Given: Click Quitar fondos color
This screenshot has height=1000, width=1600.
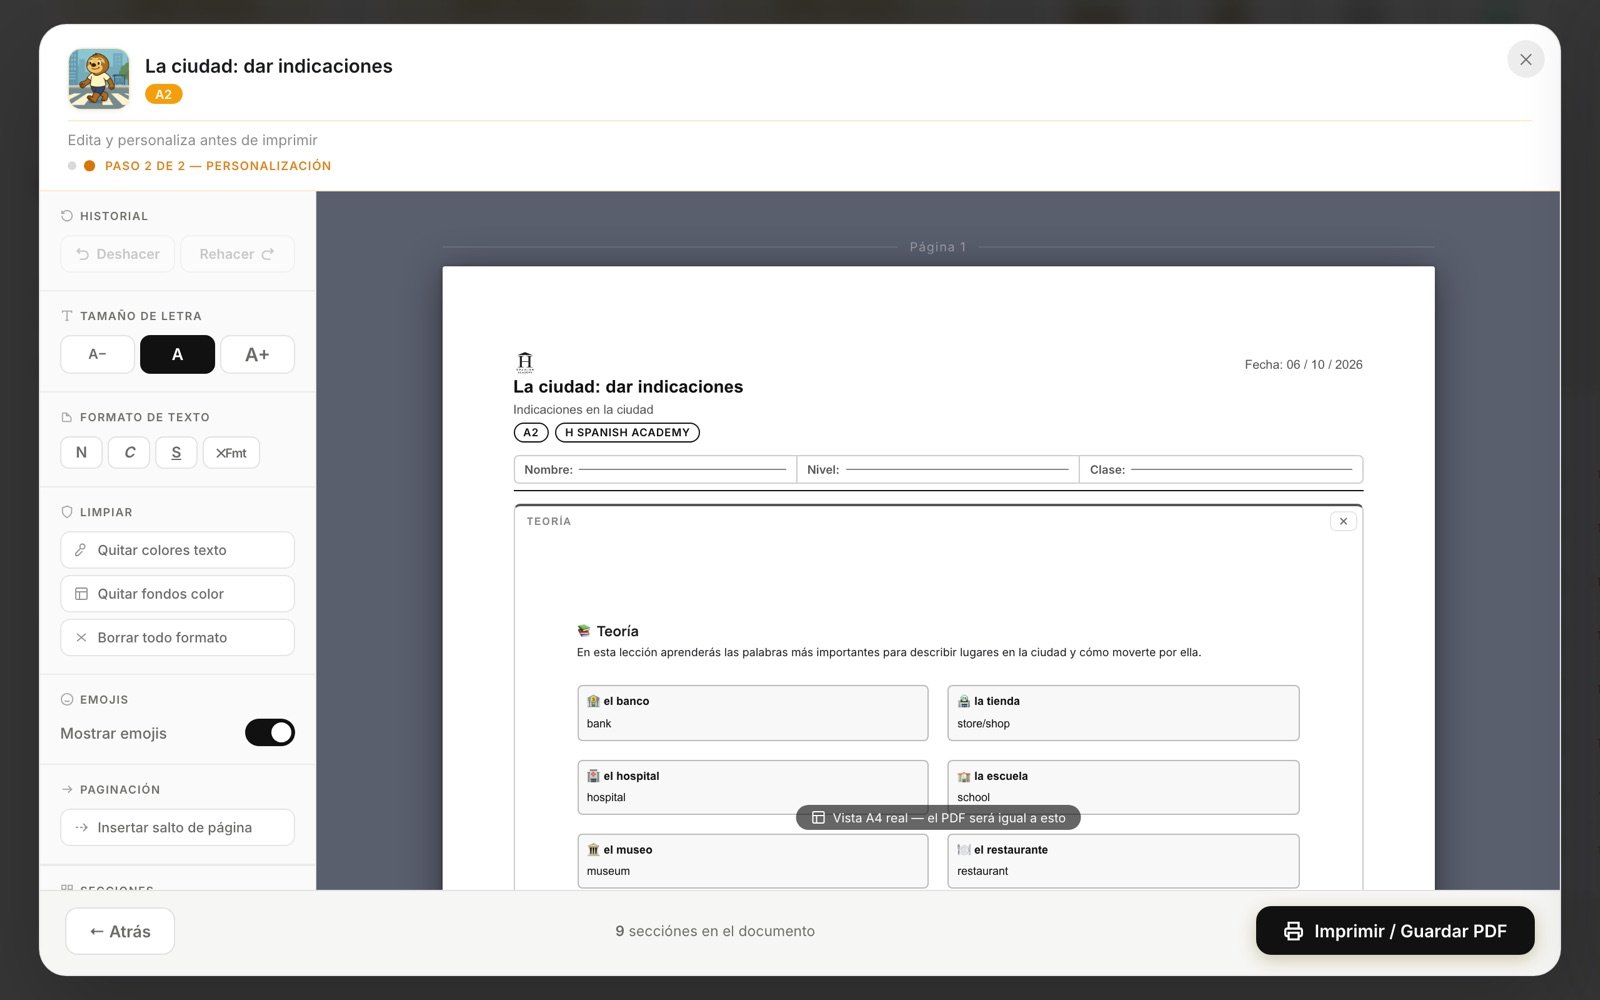Looking at the screenshot, I should (177, 594).
